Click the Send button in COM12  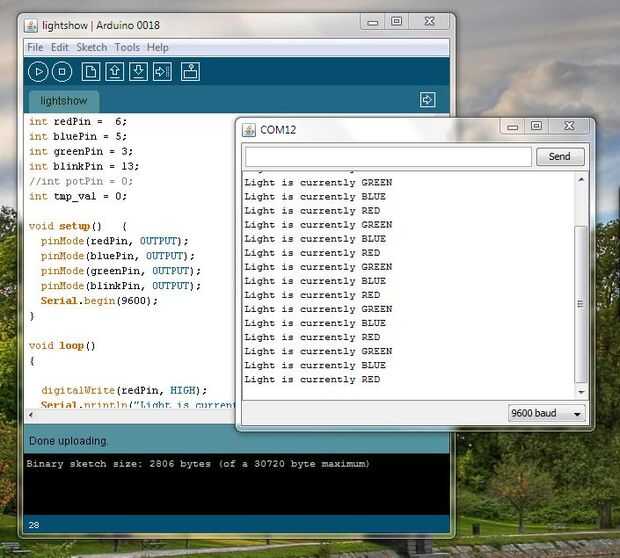tap(560, 157)
